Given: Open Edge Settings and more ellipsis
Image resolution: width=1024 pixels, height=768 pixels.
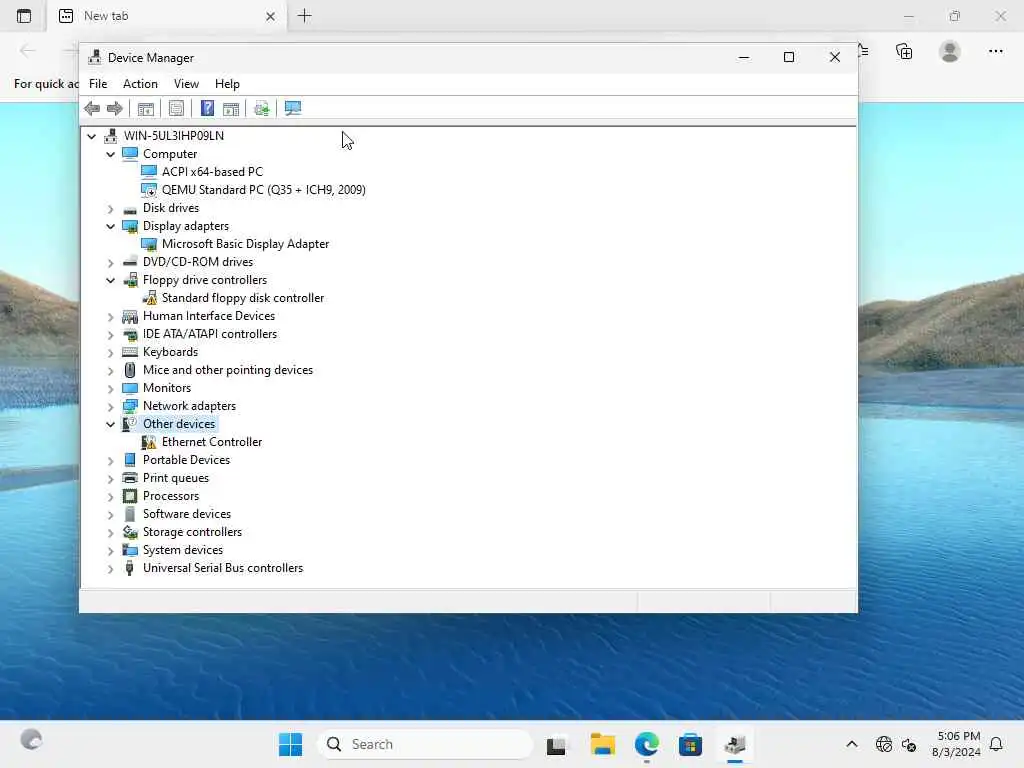Looking at the screenshot, I should tap(996, 51).
